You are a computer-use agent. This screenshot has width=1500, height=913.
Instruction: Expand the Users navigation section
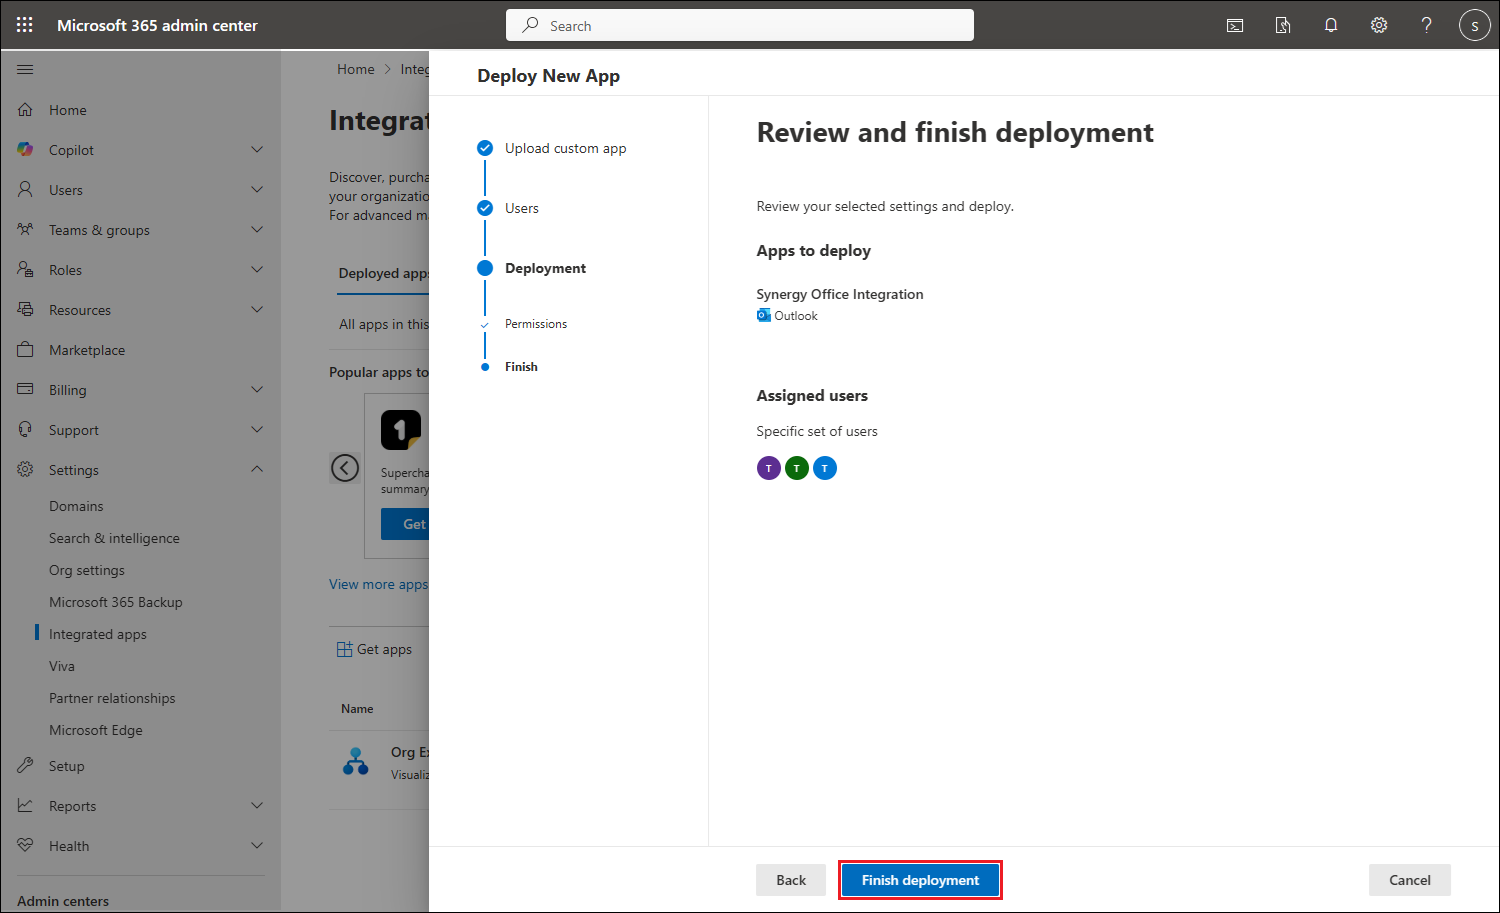(x=257, y=190)
